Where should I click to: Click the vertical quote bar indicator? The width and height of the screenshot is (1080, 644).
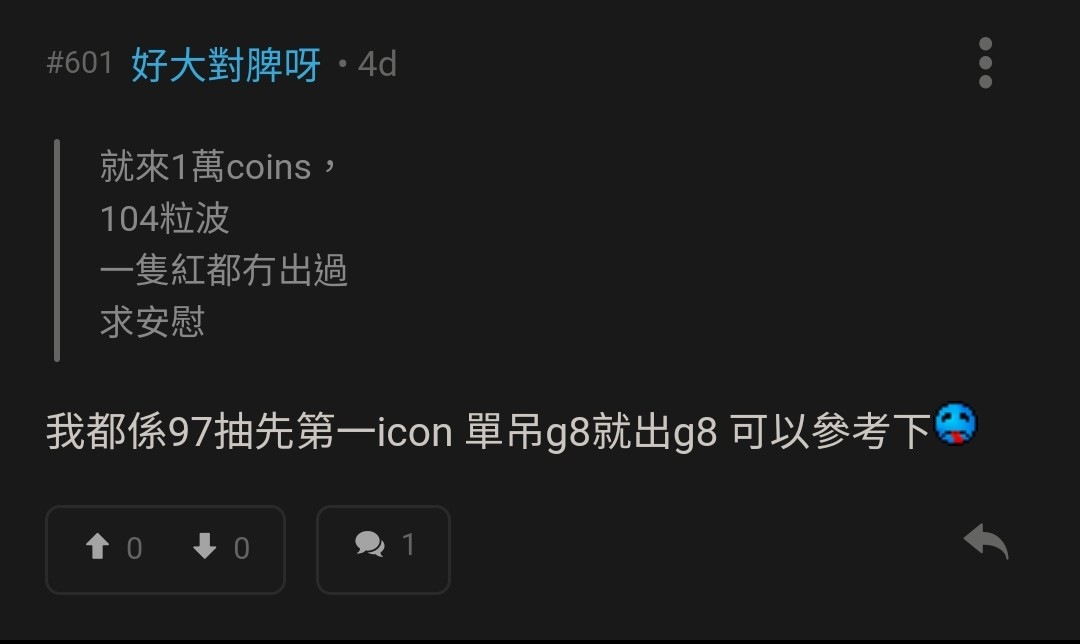coord(57,250)
